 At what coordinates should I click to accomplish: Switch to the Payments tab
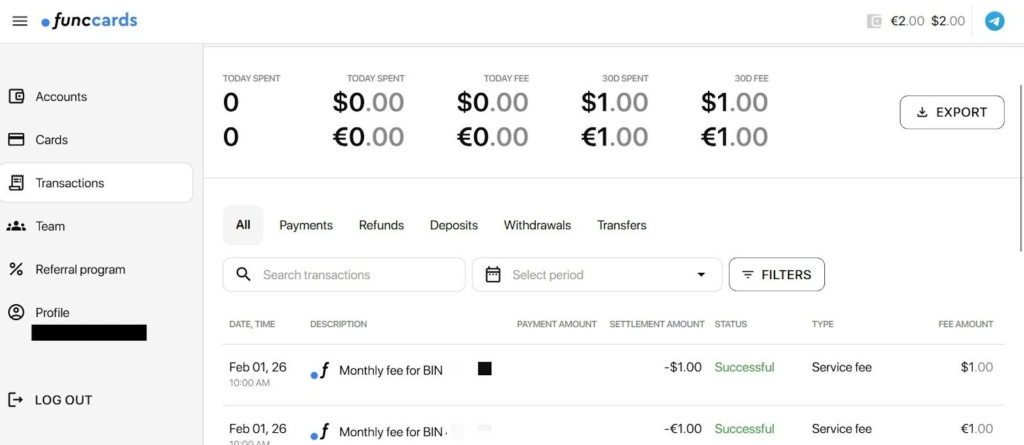tap(306, 225)
